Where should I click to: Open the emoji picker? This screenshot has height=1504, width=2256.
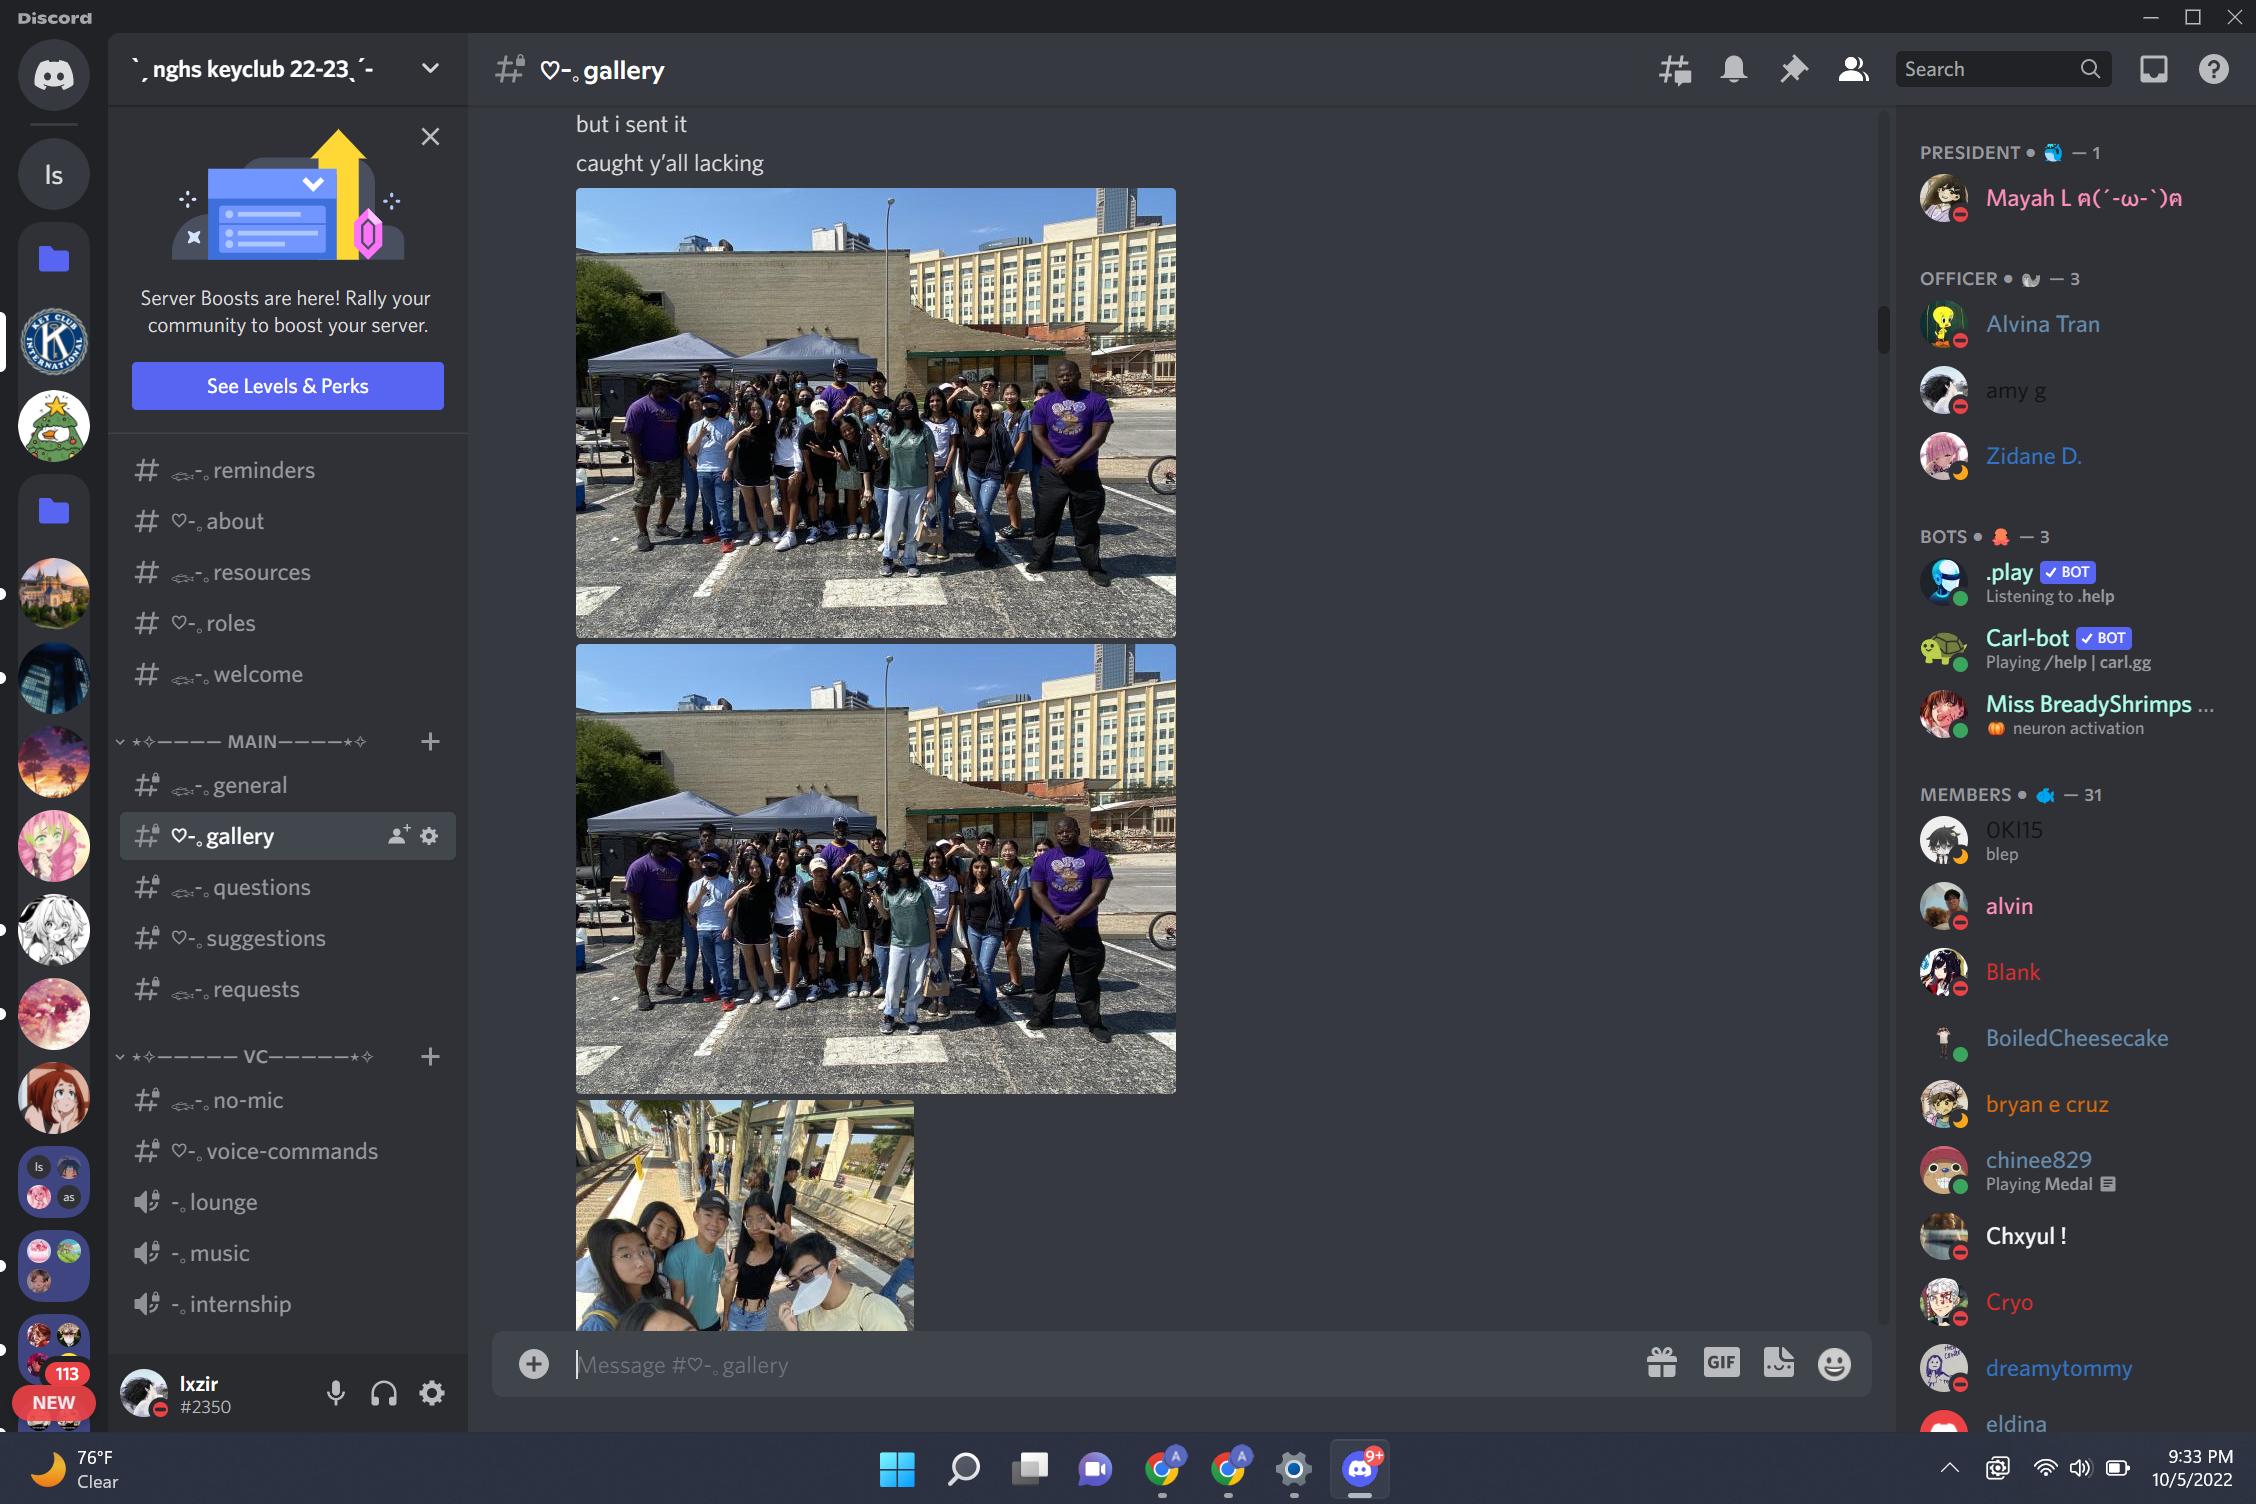(x=1834, y=1363)
